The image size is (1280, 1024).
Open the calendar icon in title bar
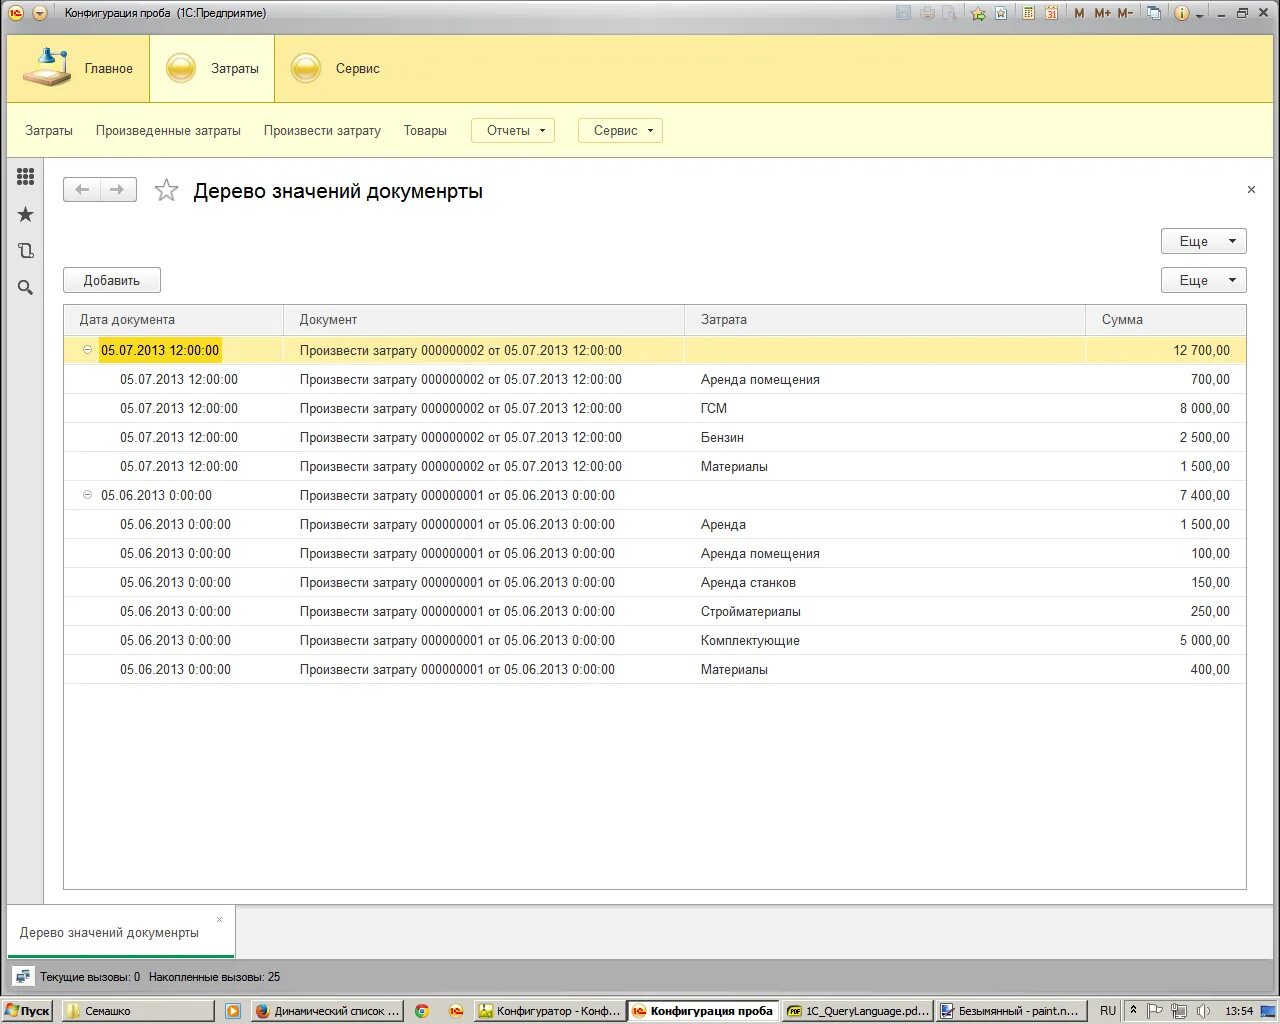tap(1052, 13)
